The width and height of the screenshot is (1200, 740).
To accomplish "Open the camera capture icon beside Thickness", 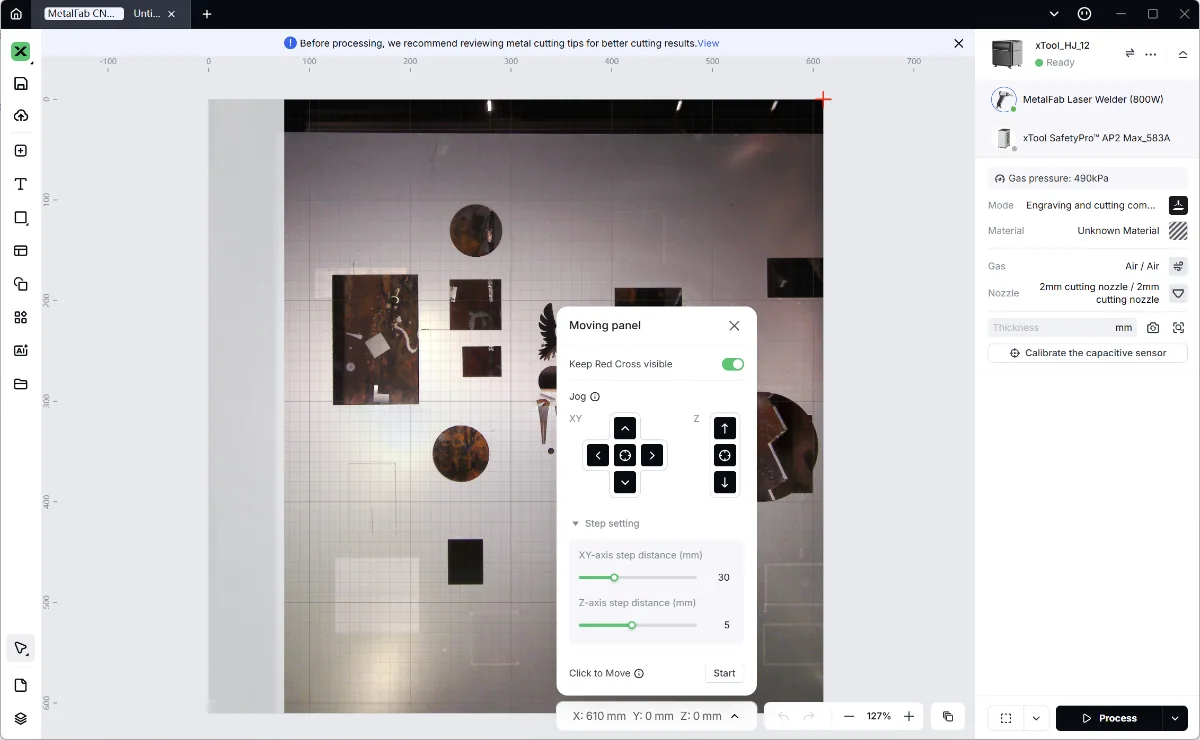I will (1153, 327).
